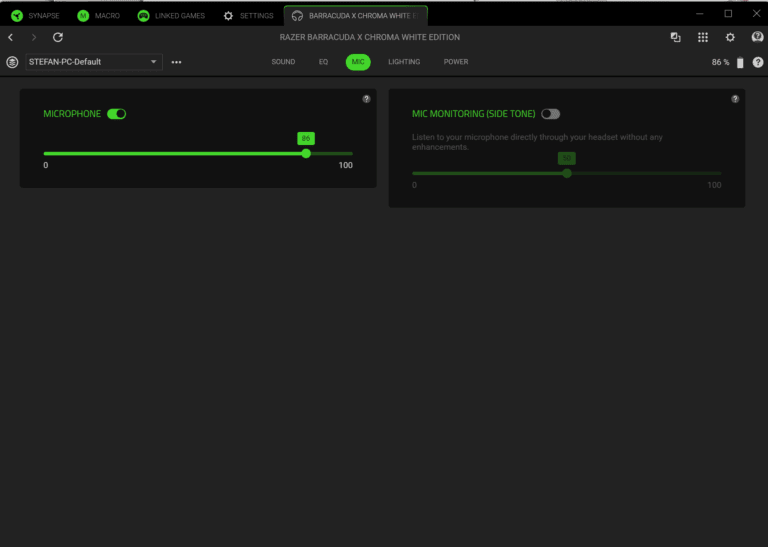Screen dimensions: 768x547
Task: Open the STEFAN-PC-Default profile dropdown
Action: pos(94,62)
